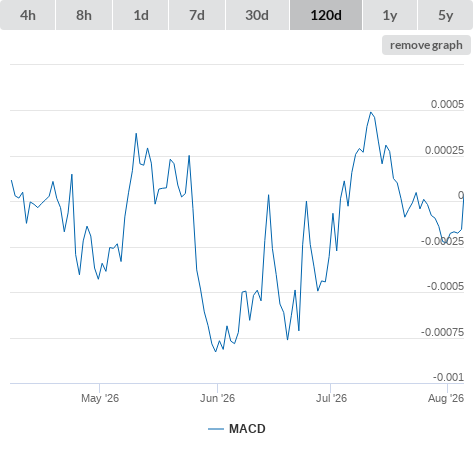The width and height of the screenshot is (474, 455).
Task: Click the blue MACD legend line marker
Action: [216, 429]
